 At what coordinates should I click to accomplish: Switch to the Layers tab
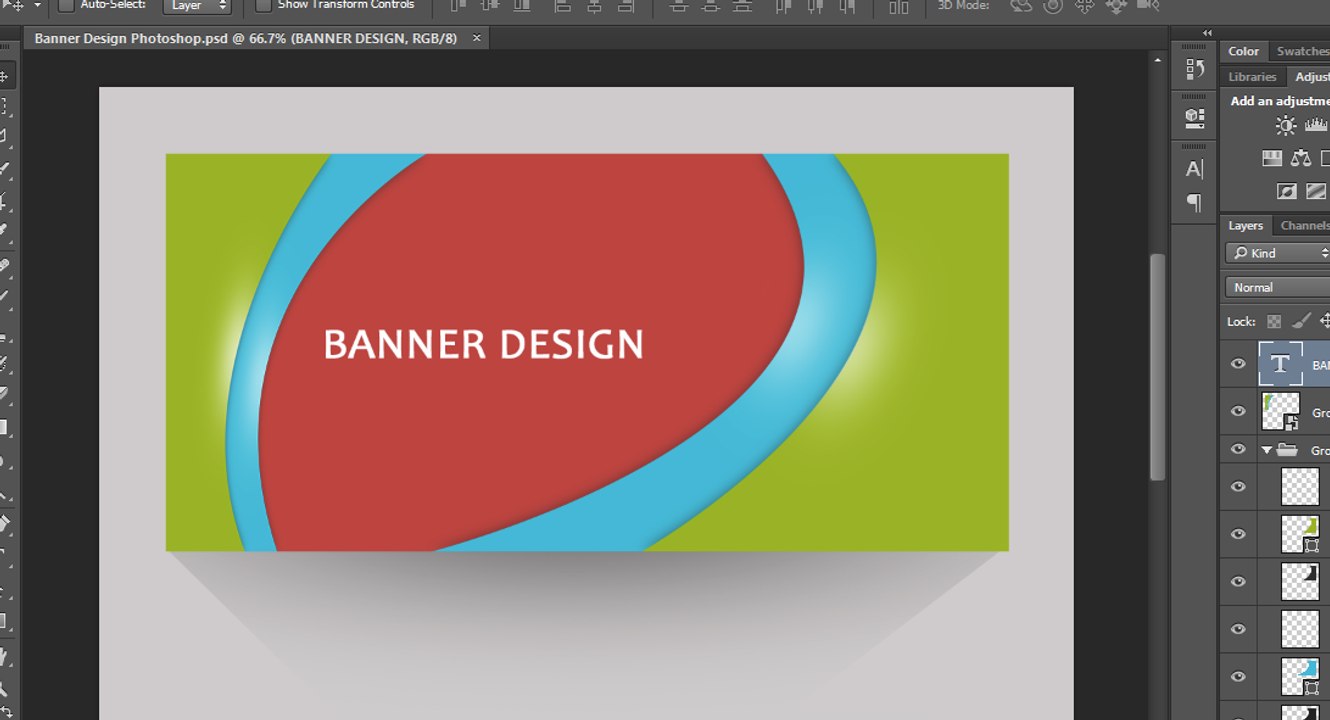click(1246, 225)
